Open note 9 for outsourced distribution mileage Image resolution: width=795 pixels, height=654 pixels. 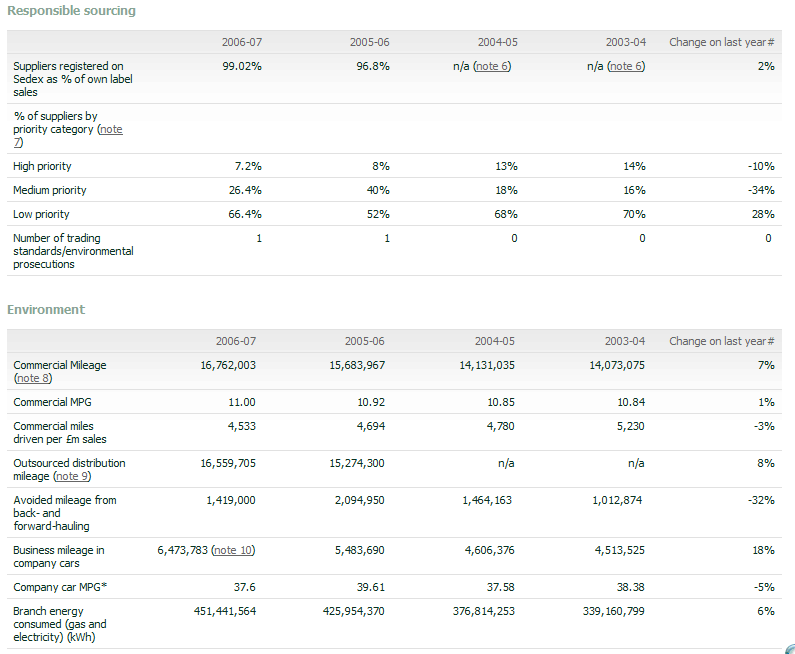click(80, 476)
